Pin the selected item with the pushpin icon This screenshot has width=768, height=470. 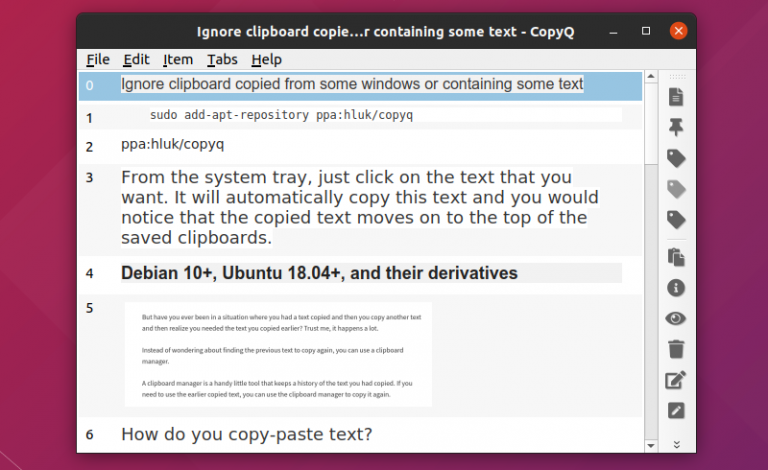[x=676, y=127]
